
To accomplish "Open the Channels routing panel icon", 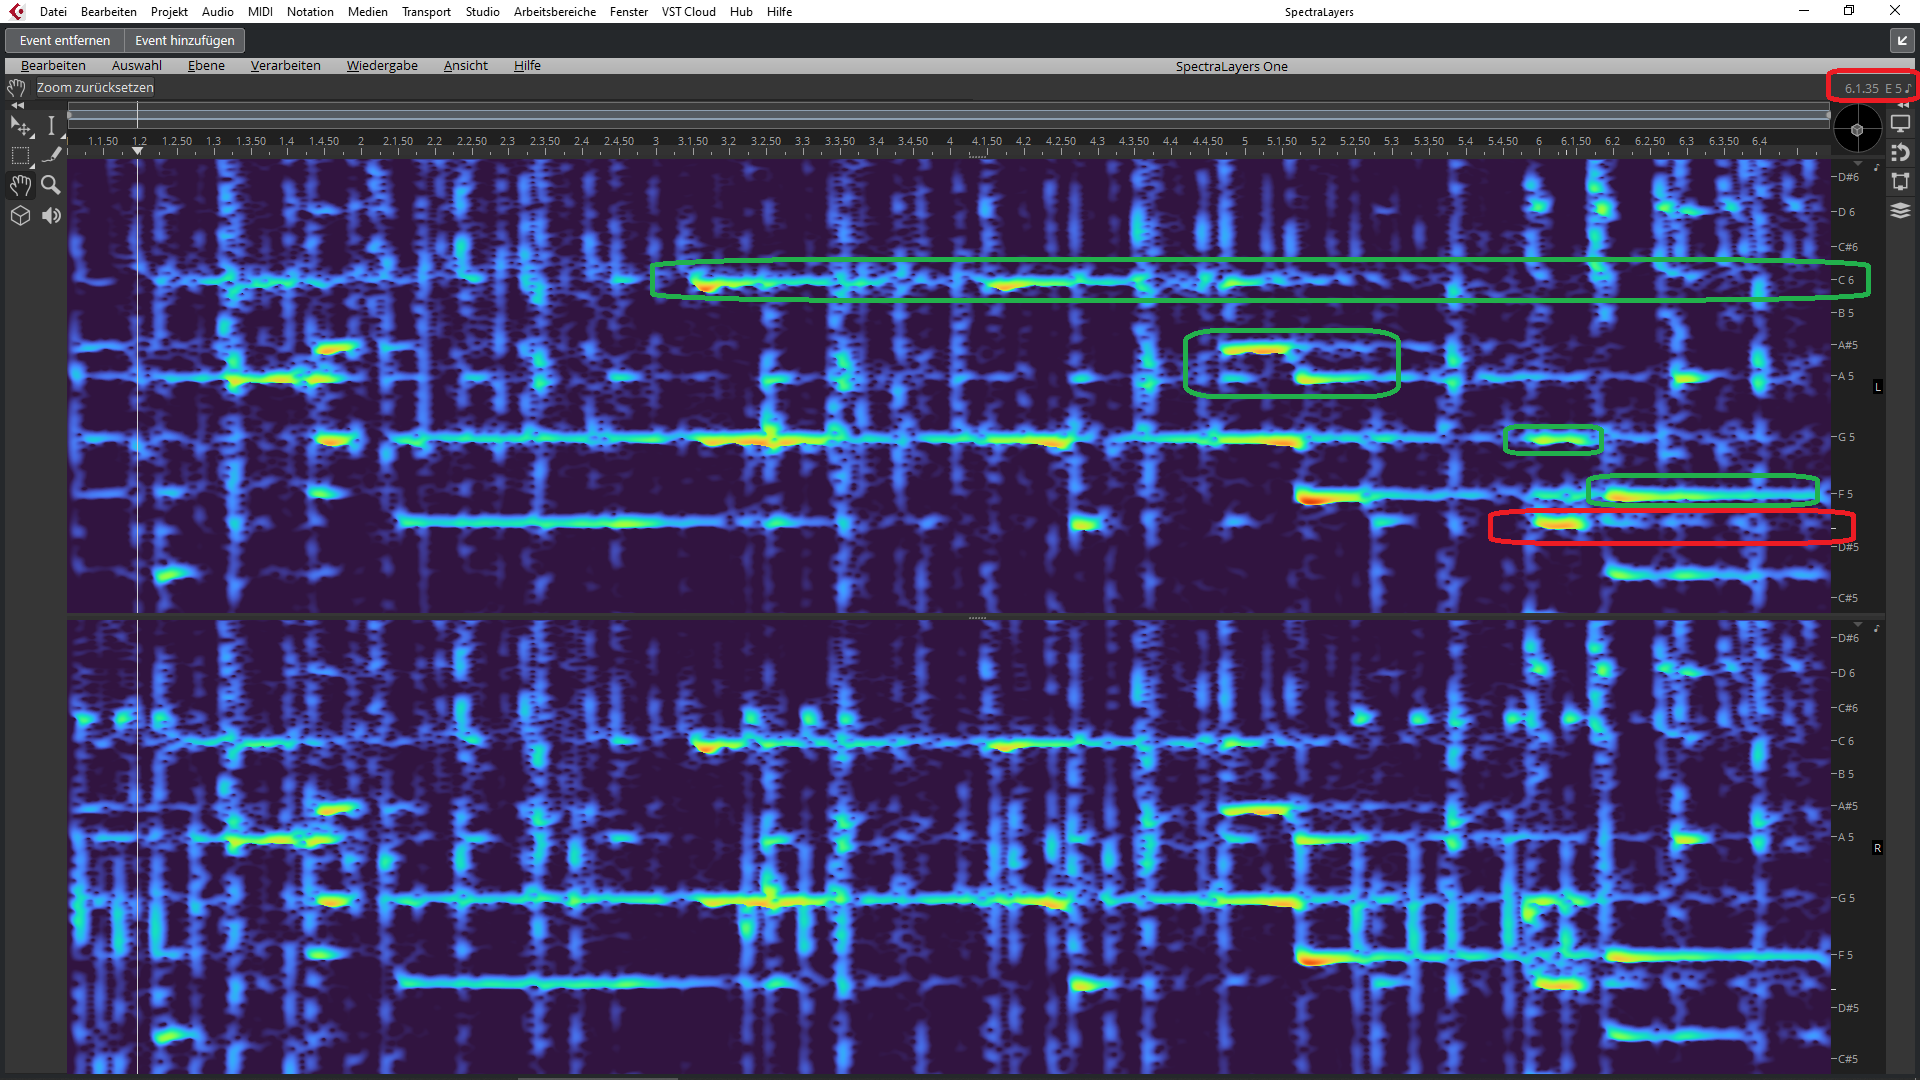I will click(1900, 182).
